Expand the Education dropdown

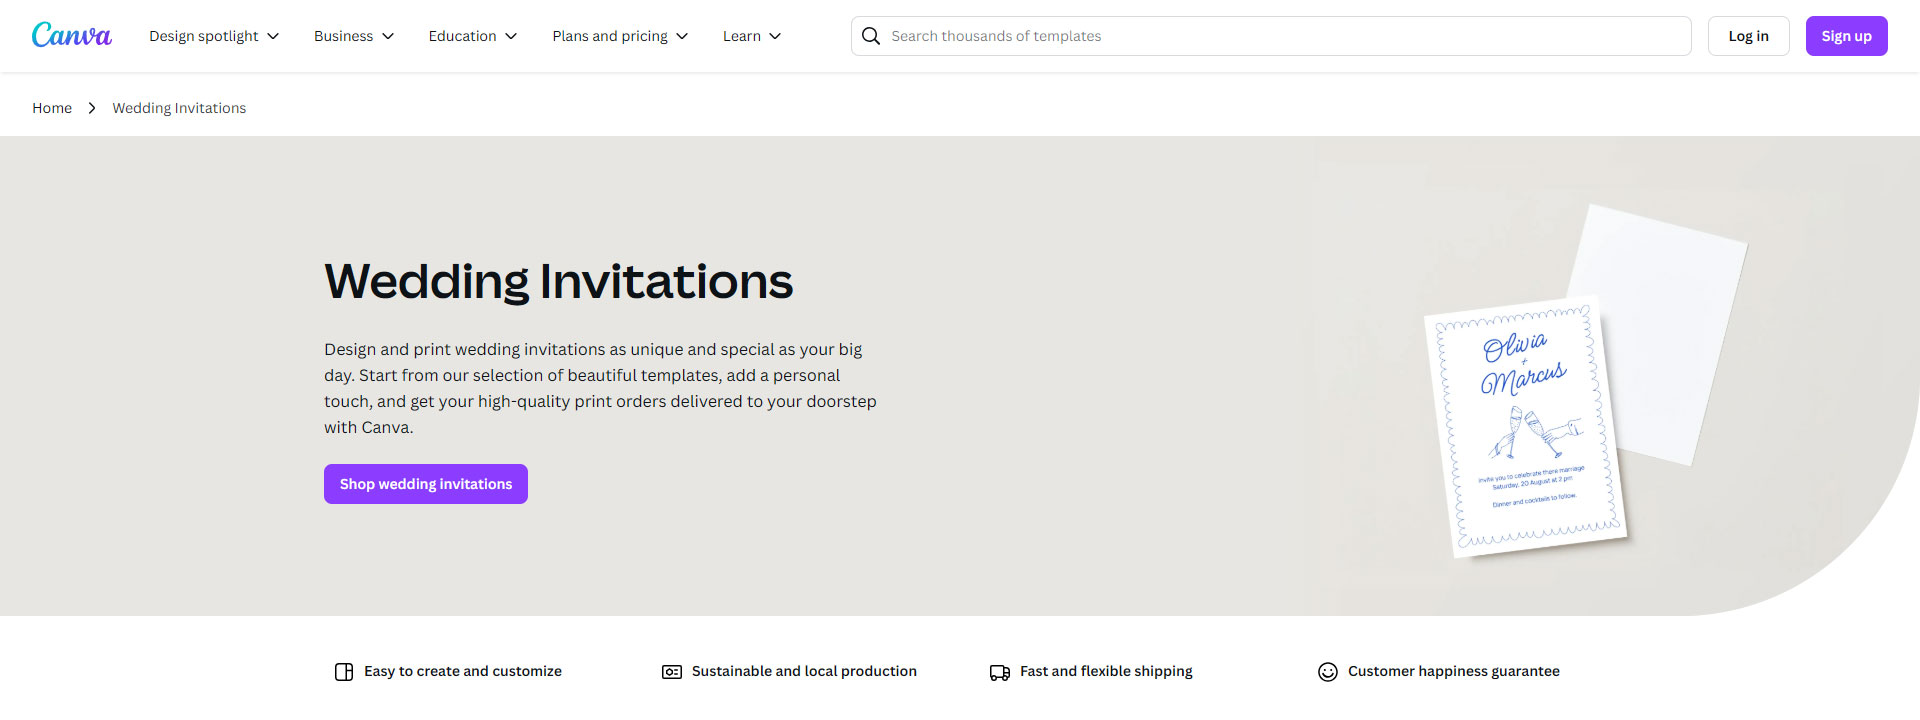(x=473, y=36)
